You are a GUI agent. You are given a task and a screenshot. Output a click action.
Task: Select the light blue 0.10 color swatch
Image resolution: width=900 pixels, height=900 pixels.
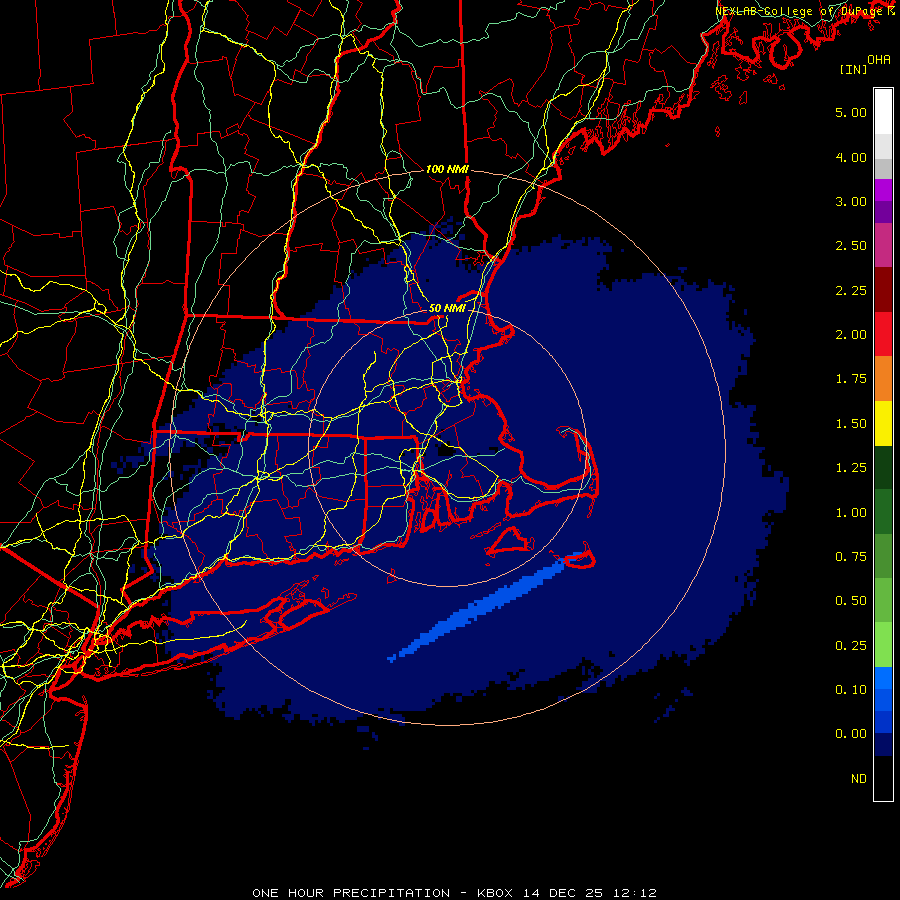coord(883,678)
